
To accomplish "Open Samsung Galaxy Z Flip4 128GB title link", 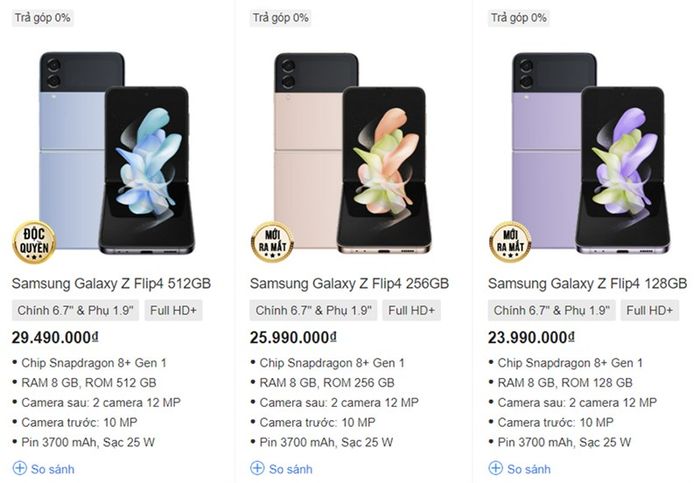I will (587, 283).
